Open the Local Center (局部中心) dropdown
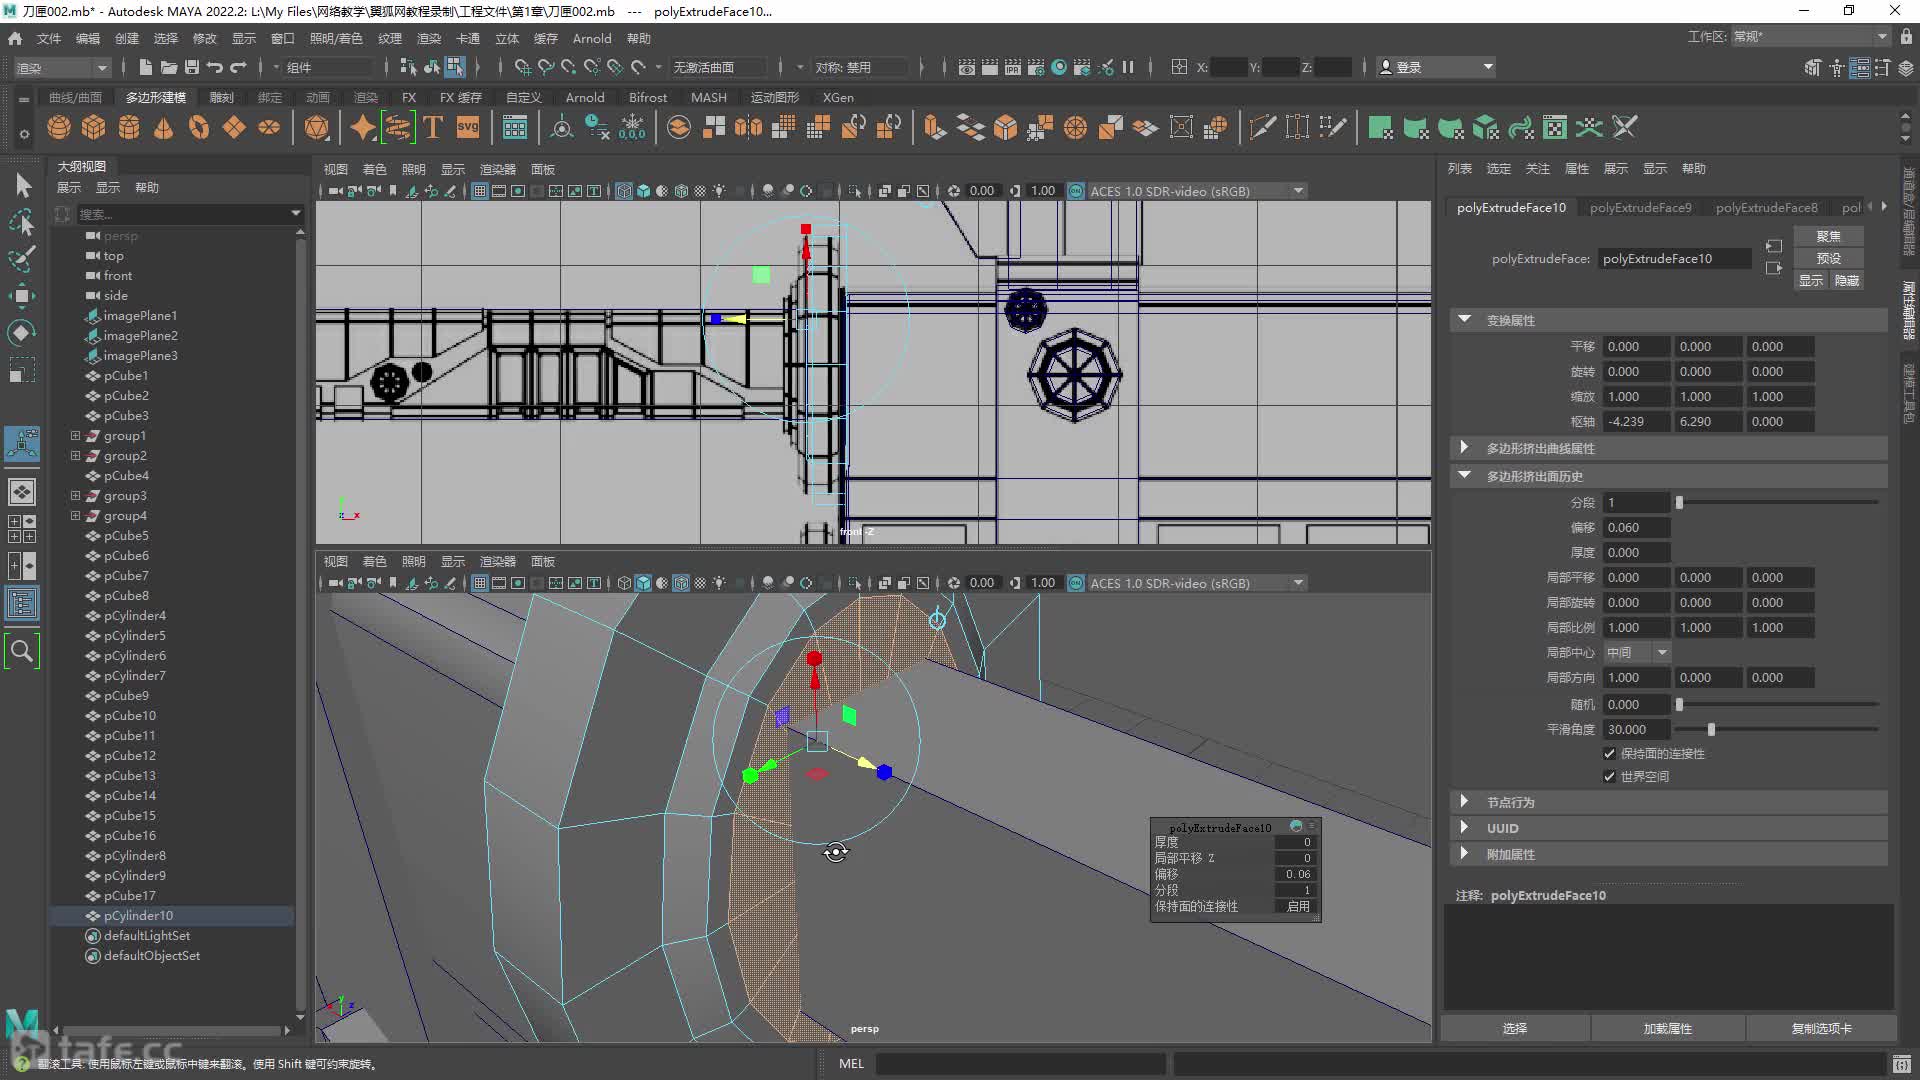Screen dimensions: 1920x1080 tap(1637, 652)
